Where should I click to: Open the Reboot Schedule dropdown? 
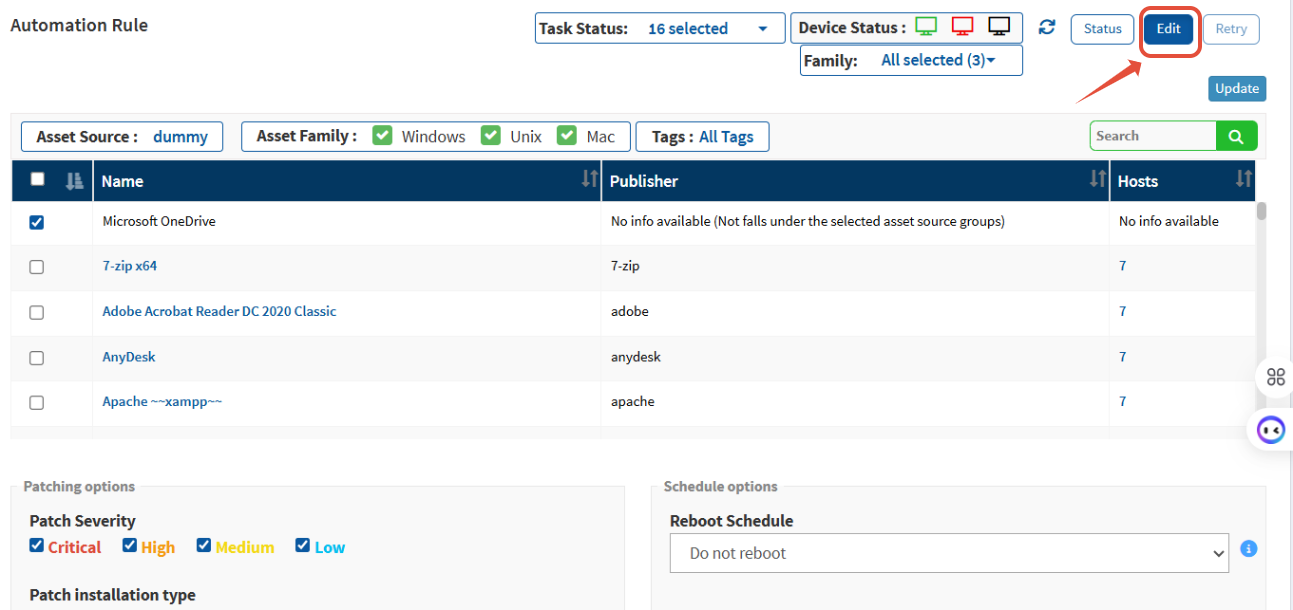(948, 553)
